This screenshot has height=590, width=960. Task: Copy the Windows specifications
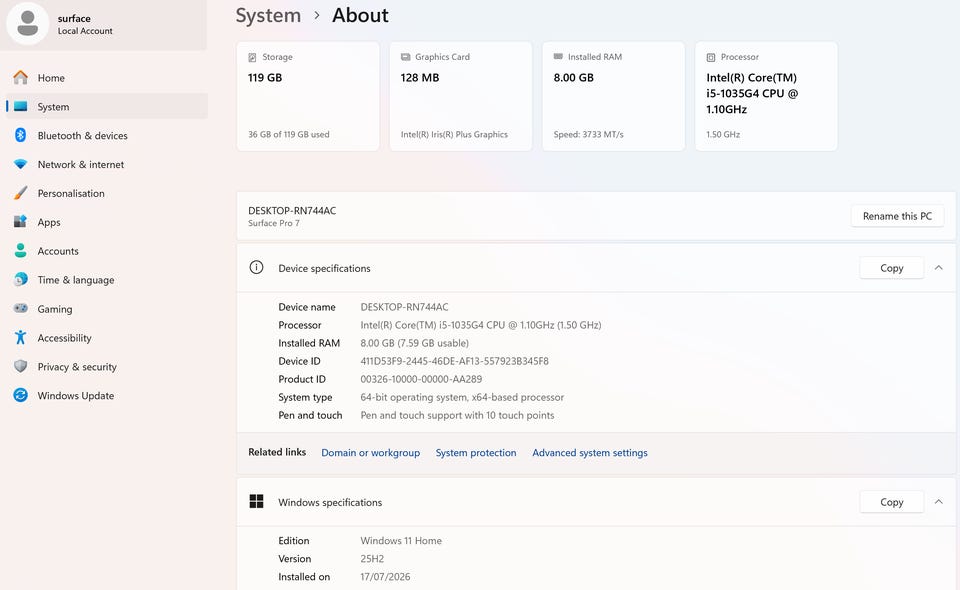pyautogui.click(x=891, y=502)
